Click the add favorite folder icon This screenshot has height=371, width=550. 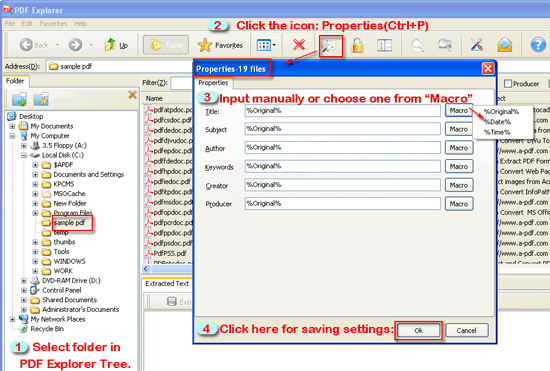click(41, 100)
